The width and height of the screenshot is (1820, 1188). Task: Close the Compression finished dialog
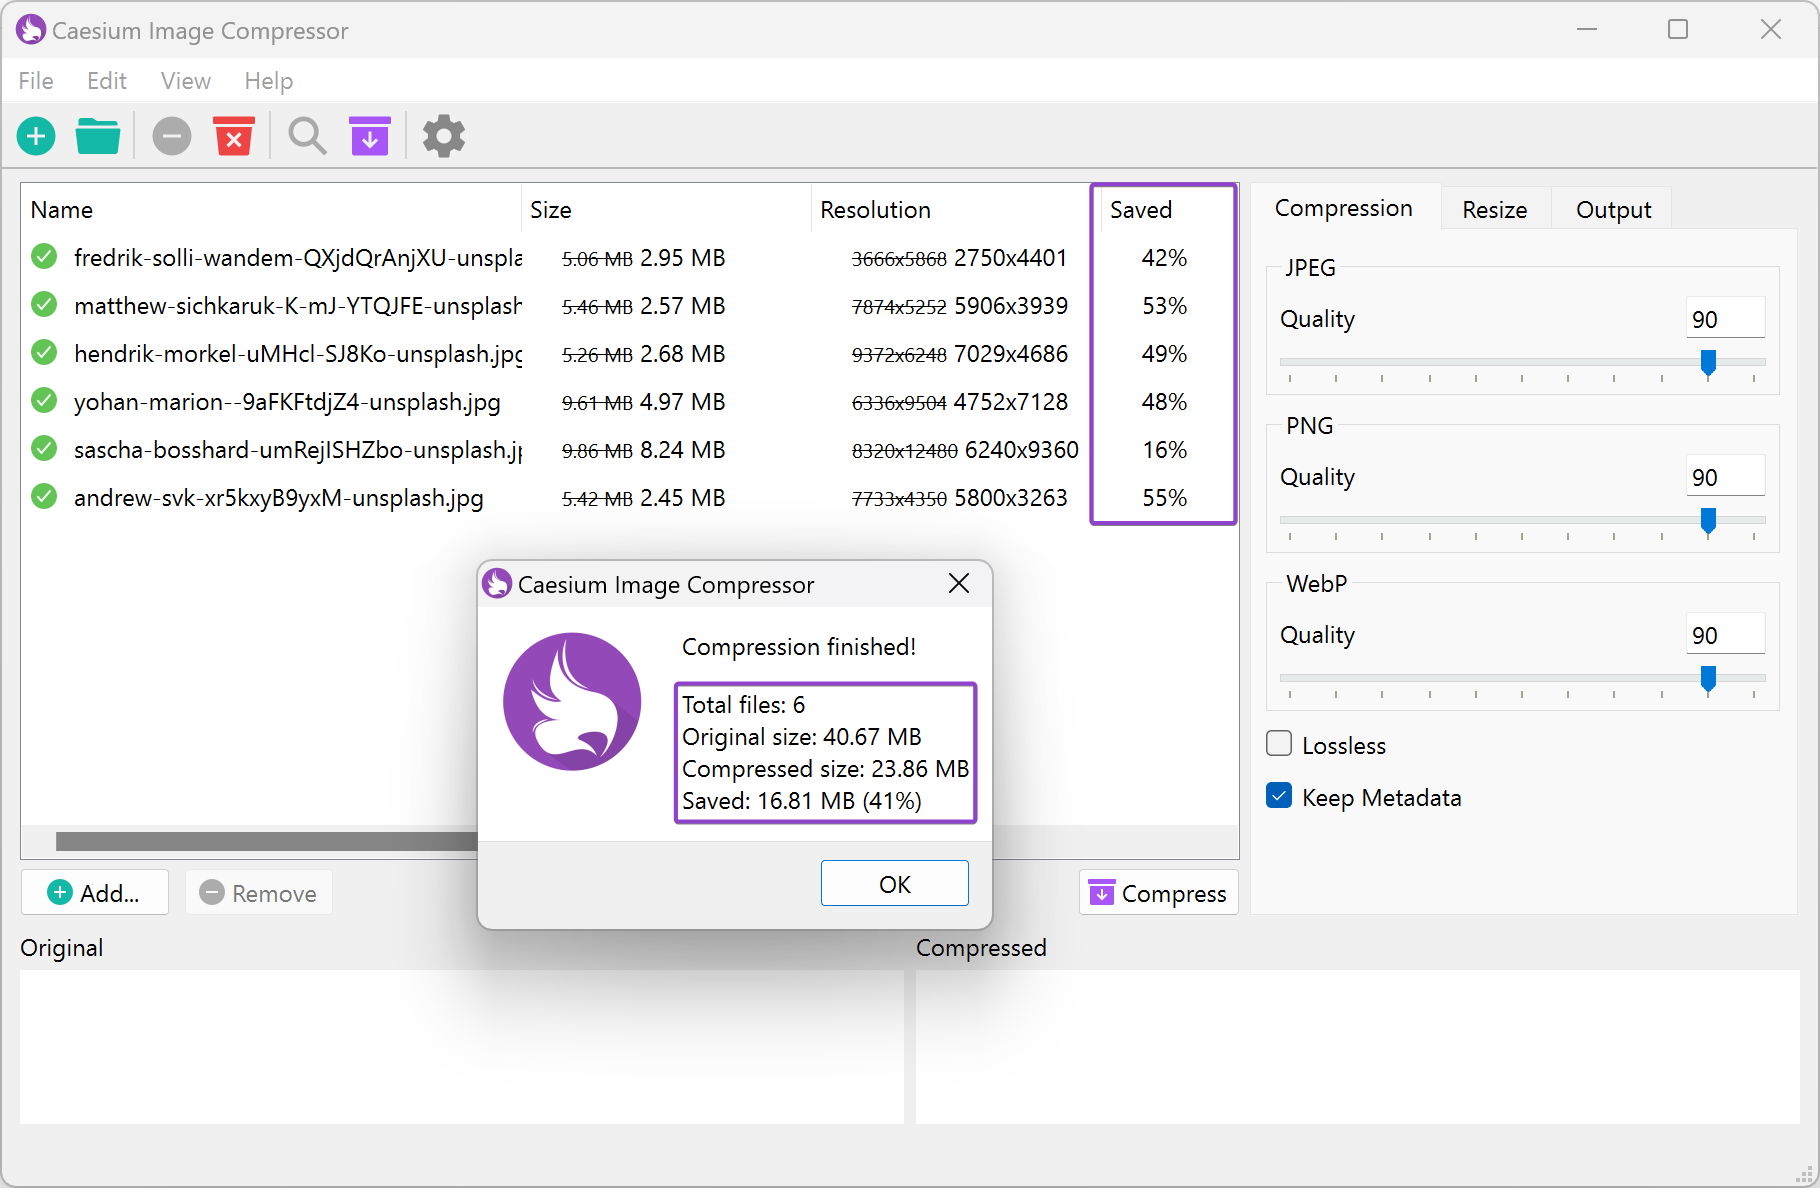click(959, 584)
